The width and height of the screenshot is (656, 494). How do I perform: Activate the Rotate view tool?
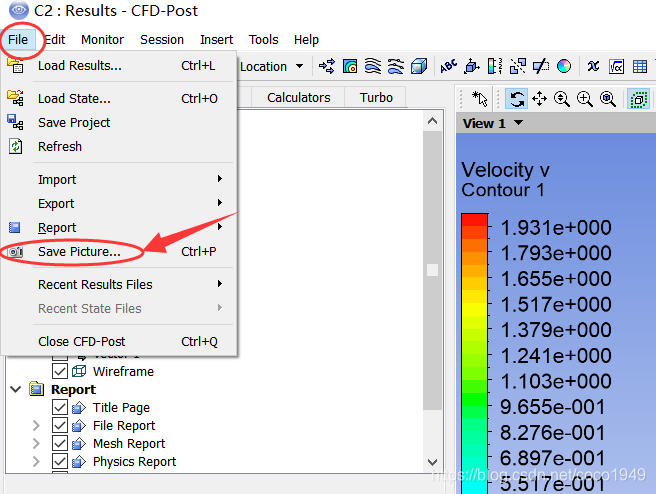pos(517,99)
